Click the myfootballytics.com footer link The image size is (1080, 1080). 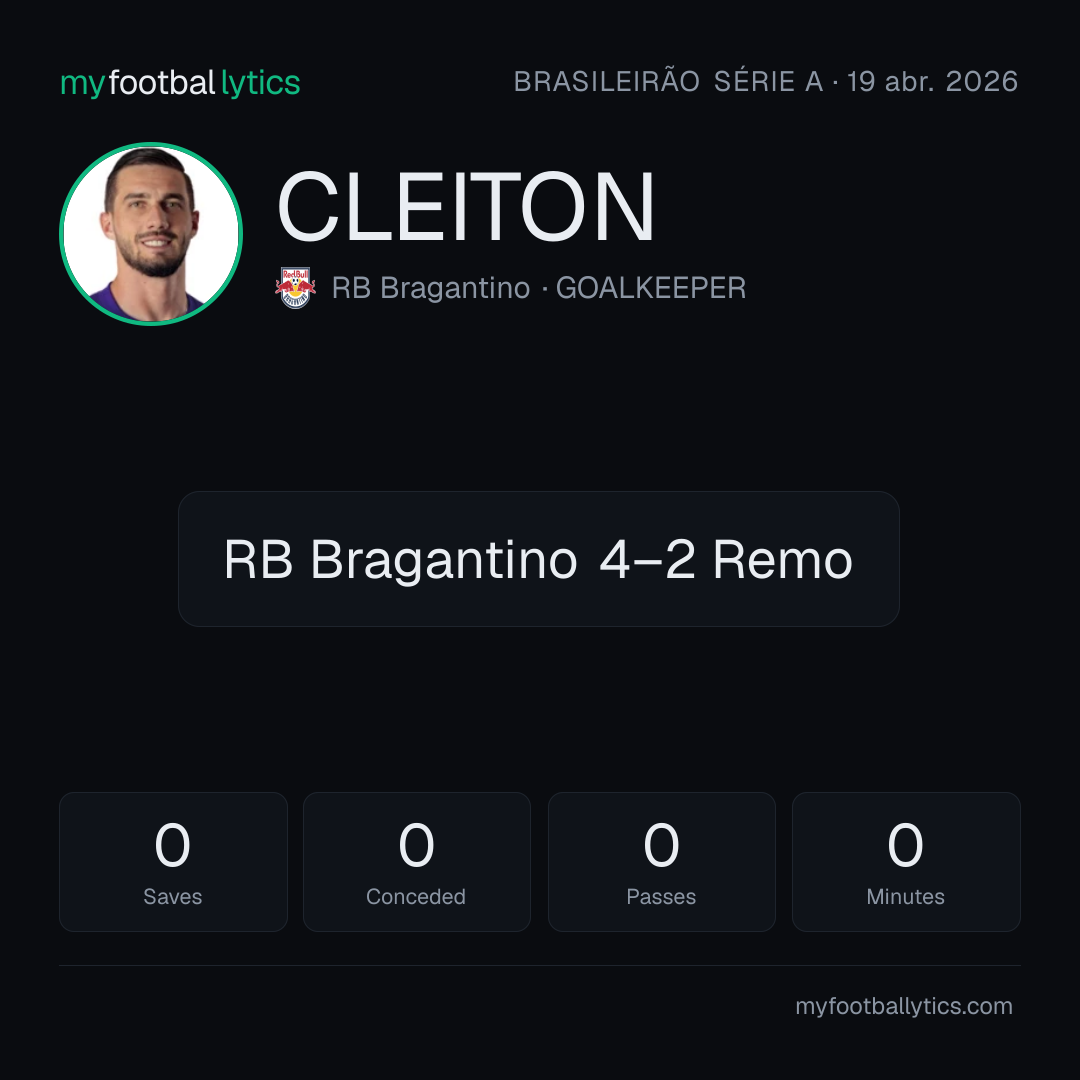click(x=904, y=1006)
